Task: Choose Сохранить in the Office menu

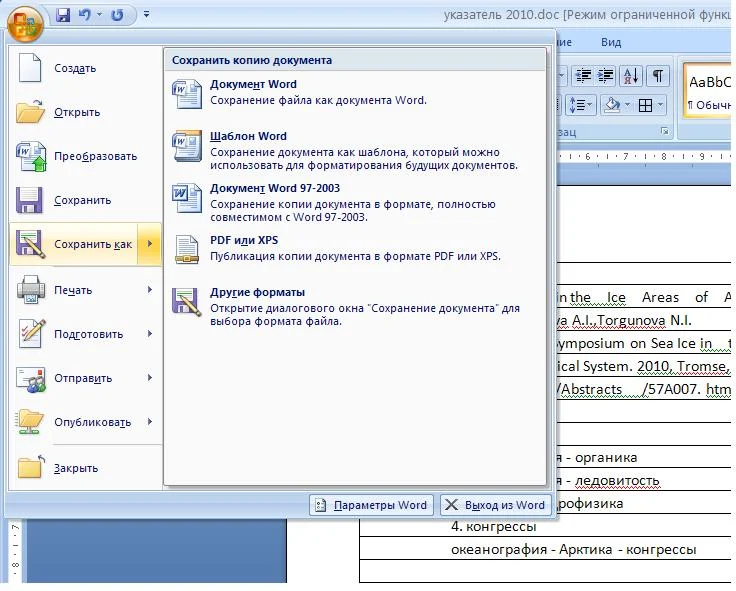Action: (85, 200)
